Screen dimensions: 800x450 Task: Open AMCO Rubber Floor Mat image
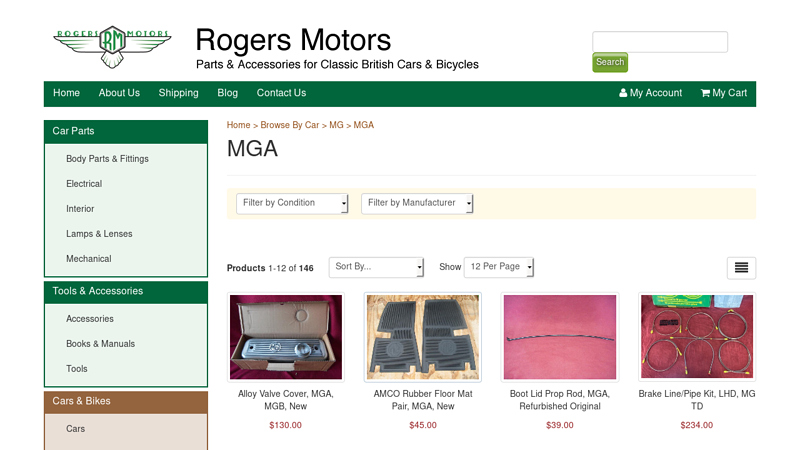click(423, 337)
